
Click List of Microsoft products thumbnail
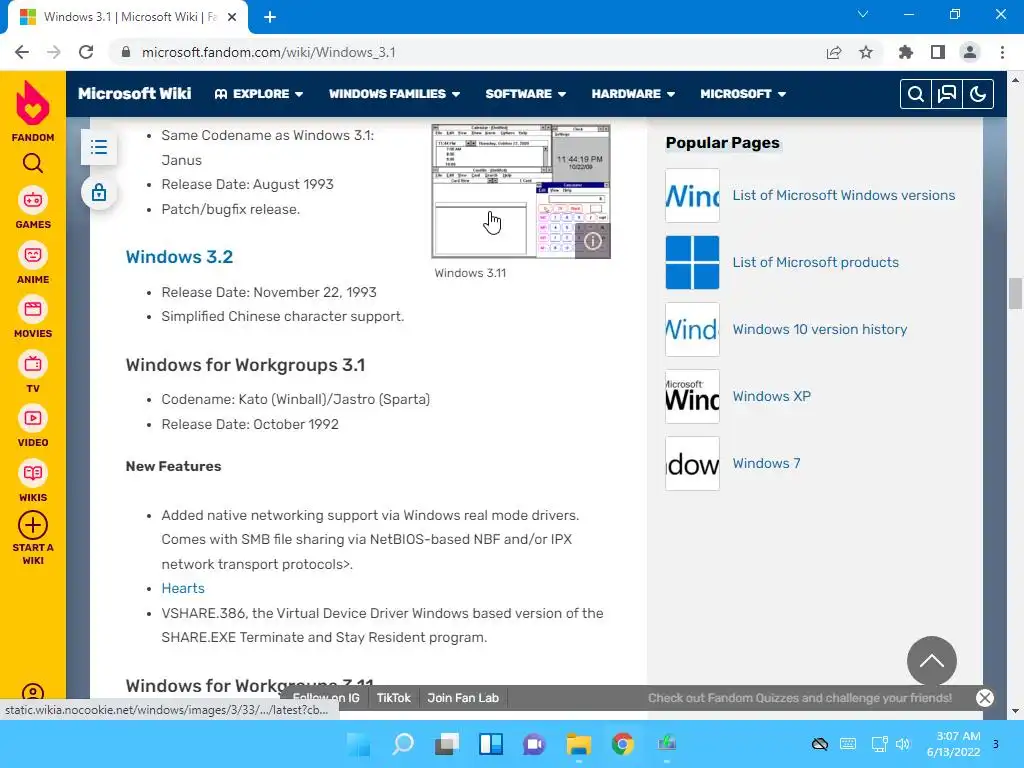[x=692, y=263]
